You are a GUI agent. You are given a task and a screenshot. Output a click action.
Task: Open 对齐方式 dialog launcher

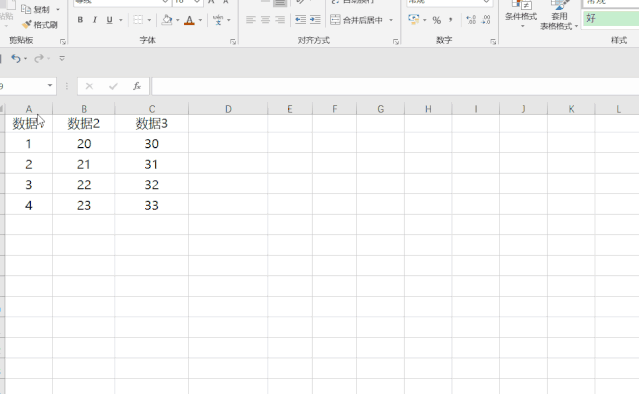pyautogui.click(x=395, y=42)
